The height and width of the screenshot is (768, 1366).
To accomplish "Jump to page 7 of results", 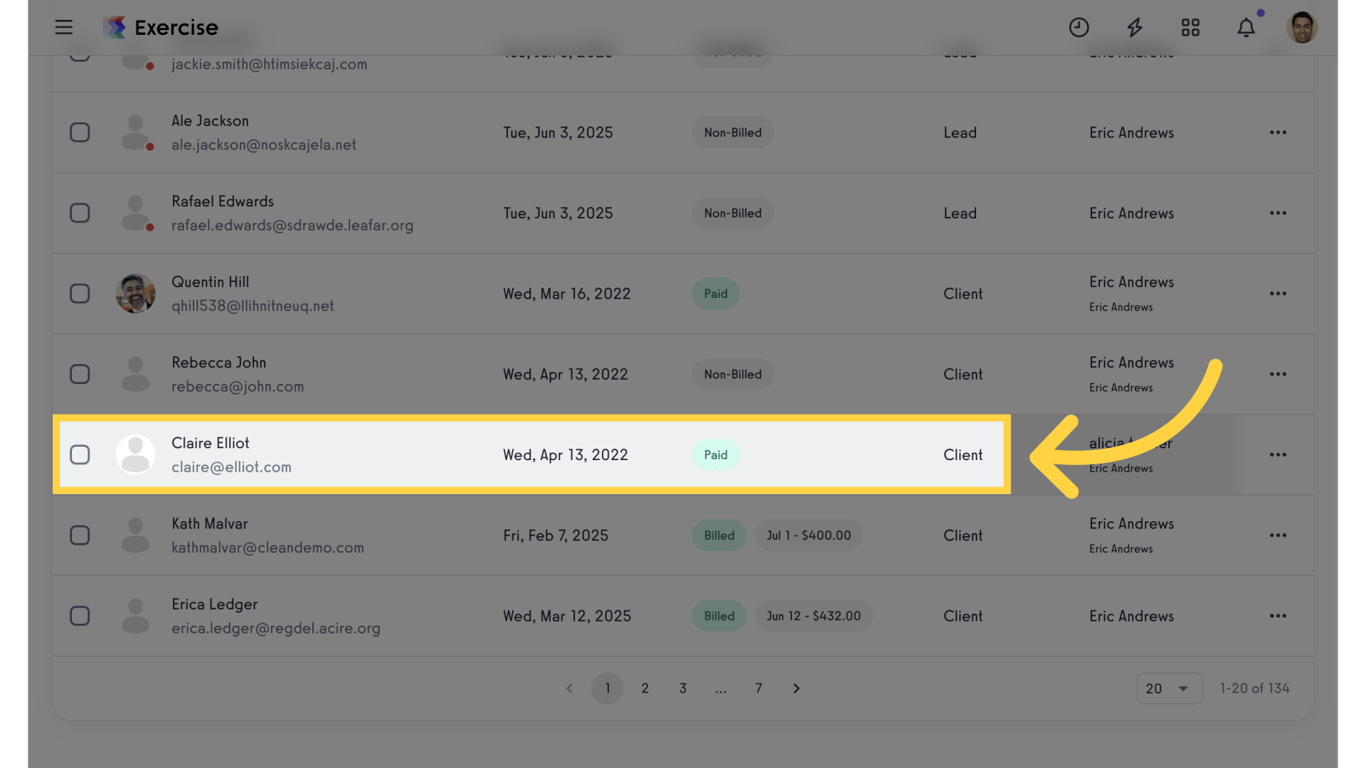I will [x=758, y=688].
